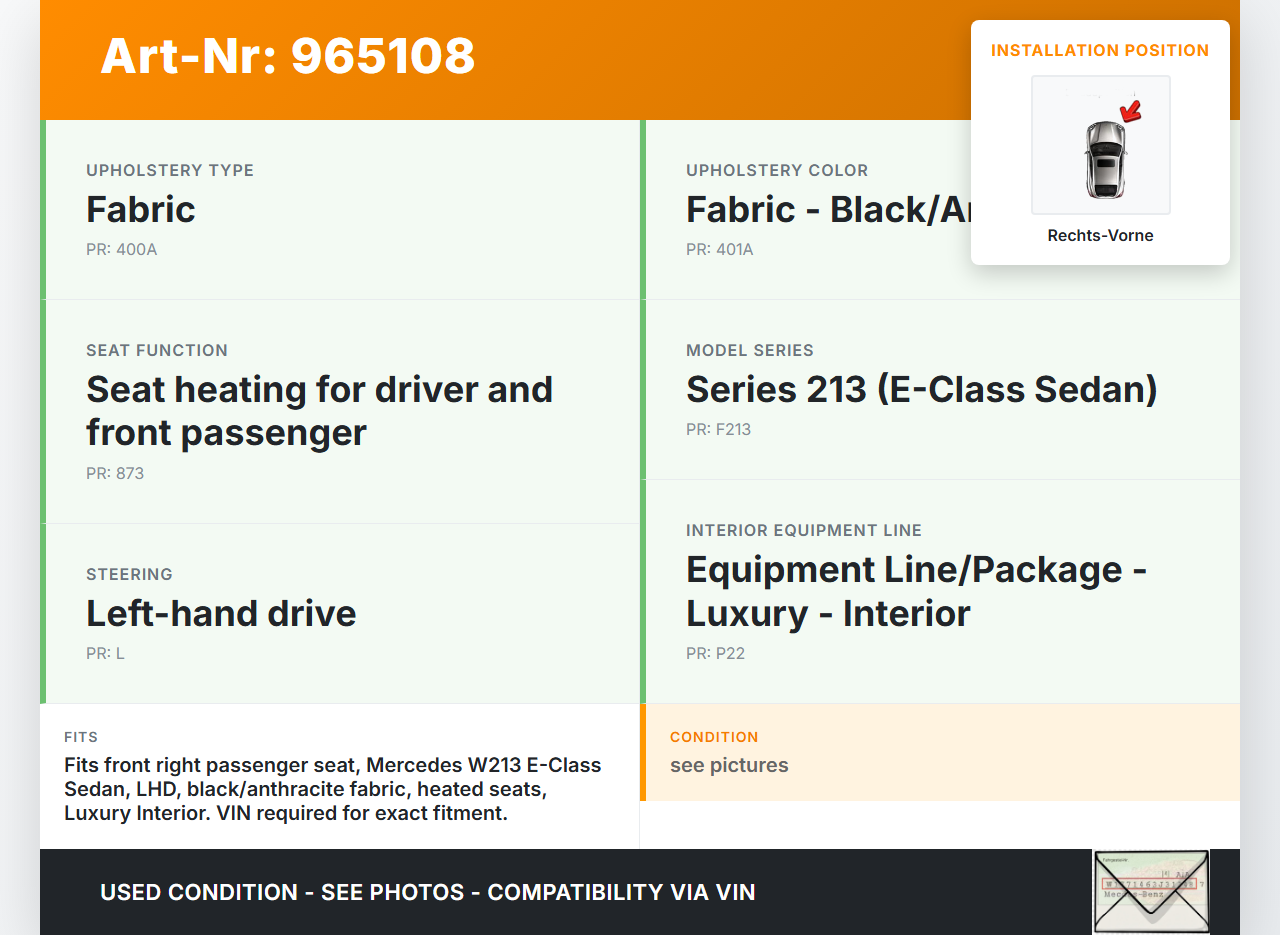Click PR: P22 code
Screen dimensions: 1280x935
[715, 653]
